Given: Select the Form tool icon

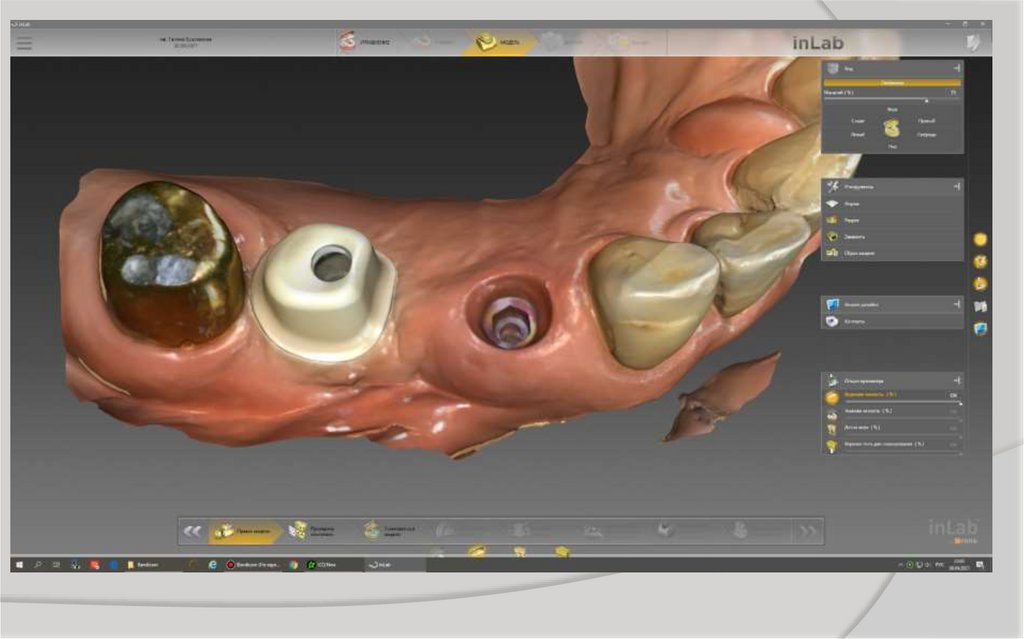Looking at the screenshot, I should (832, 204).
